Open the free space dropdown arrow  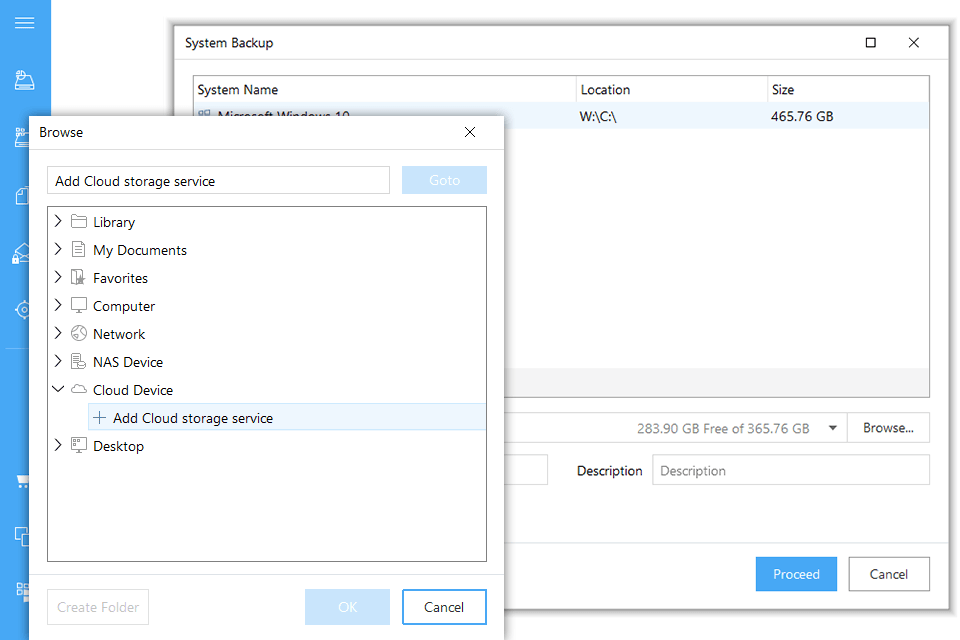[832, 427]
